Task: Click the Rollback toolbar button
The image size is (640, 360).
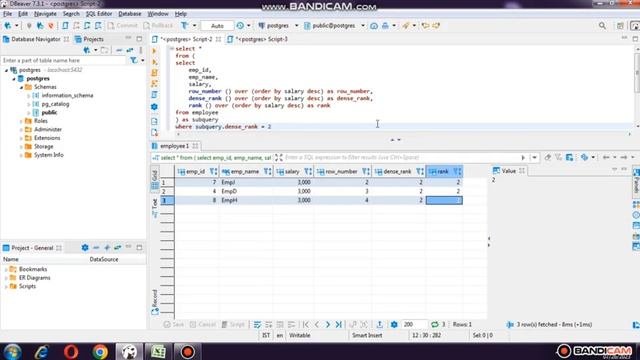Action: click(158, 25)
